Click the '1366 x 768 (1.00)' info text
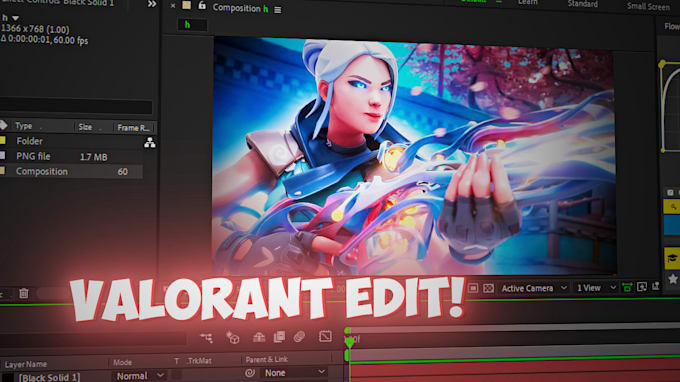680x382 pixels. pos(35,29)
